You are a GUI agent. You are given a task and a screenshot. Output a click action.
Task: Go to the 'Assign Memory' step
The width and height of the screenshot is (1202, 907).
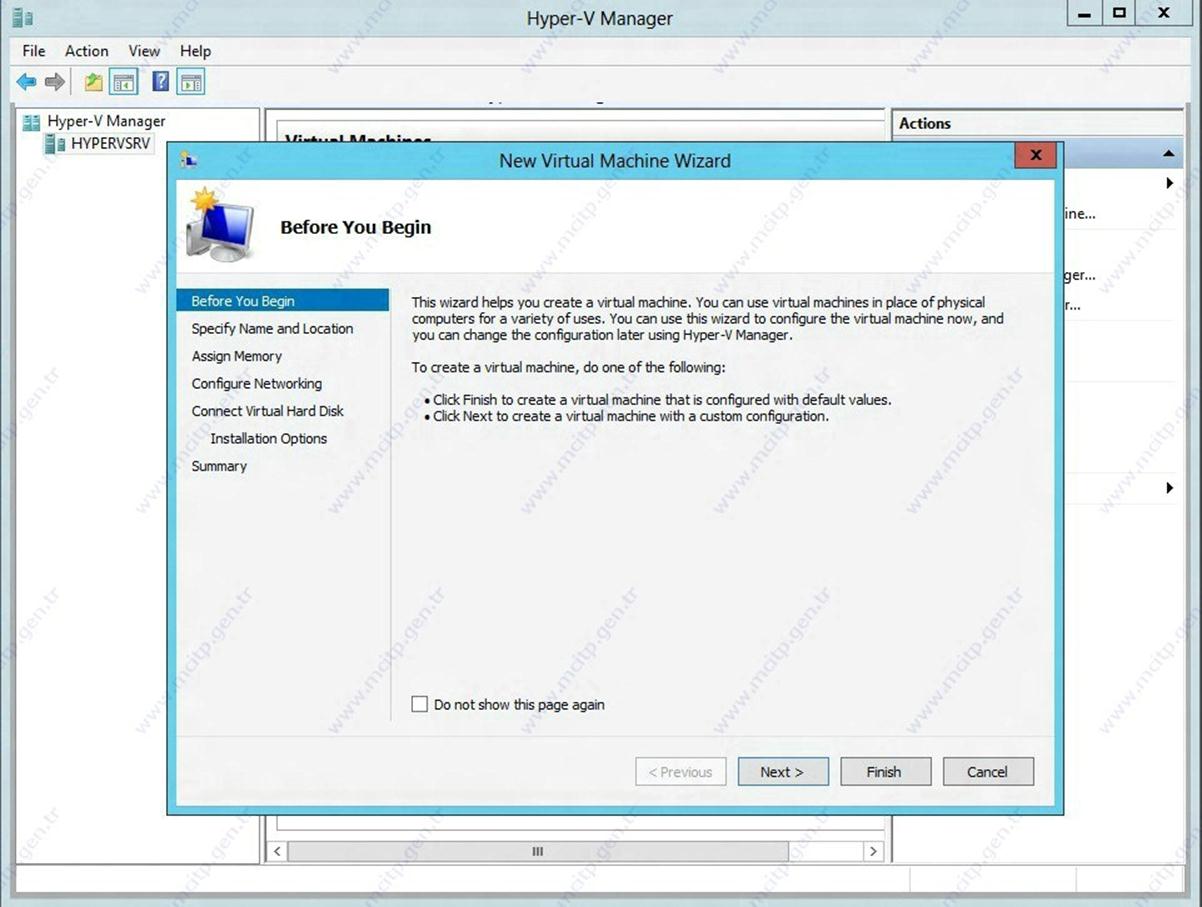pyautogui.click(x=237, y=356)
